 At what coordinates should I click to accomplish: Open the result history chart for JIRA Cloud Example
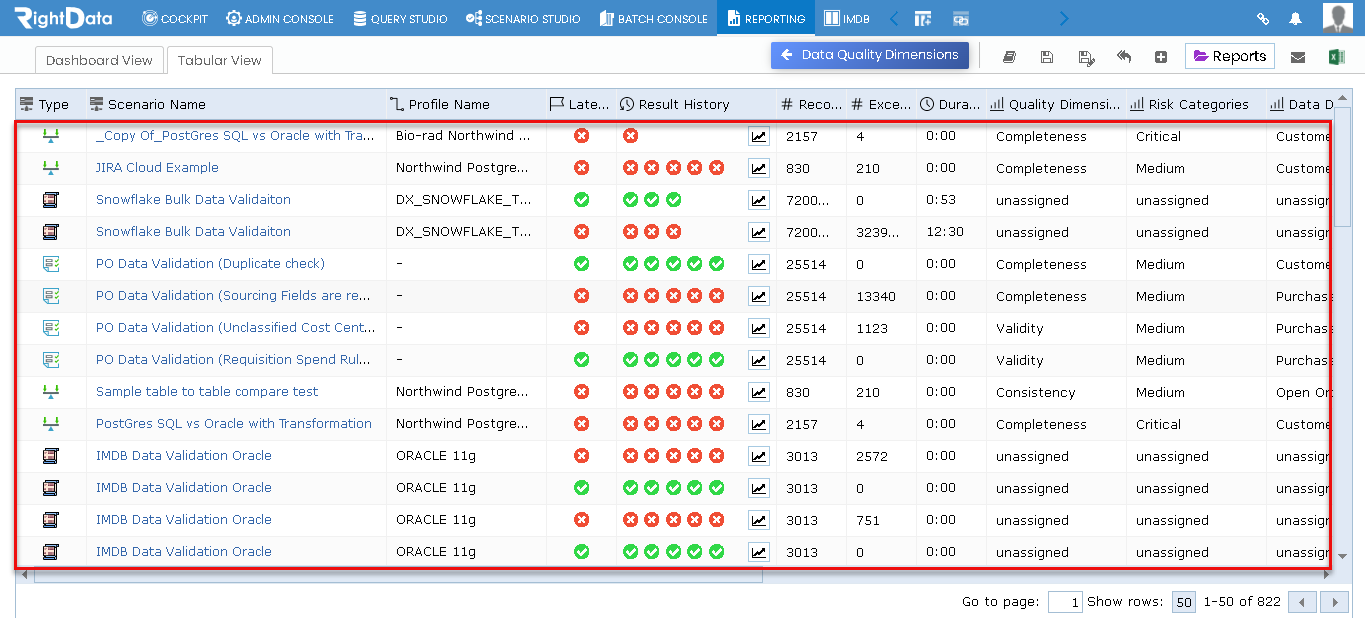point(758,167)
